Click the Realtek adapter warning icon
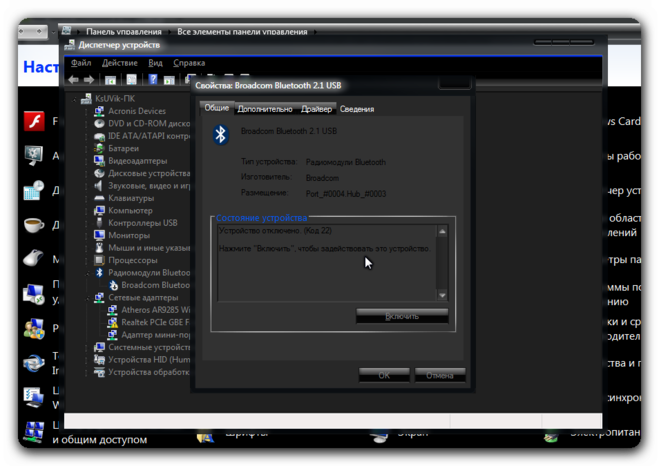Viewport: 659px width, 466px height. click(x=112, y=322)
